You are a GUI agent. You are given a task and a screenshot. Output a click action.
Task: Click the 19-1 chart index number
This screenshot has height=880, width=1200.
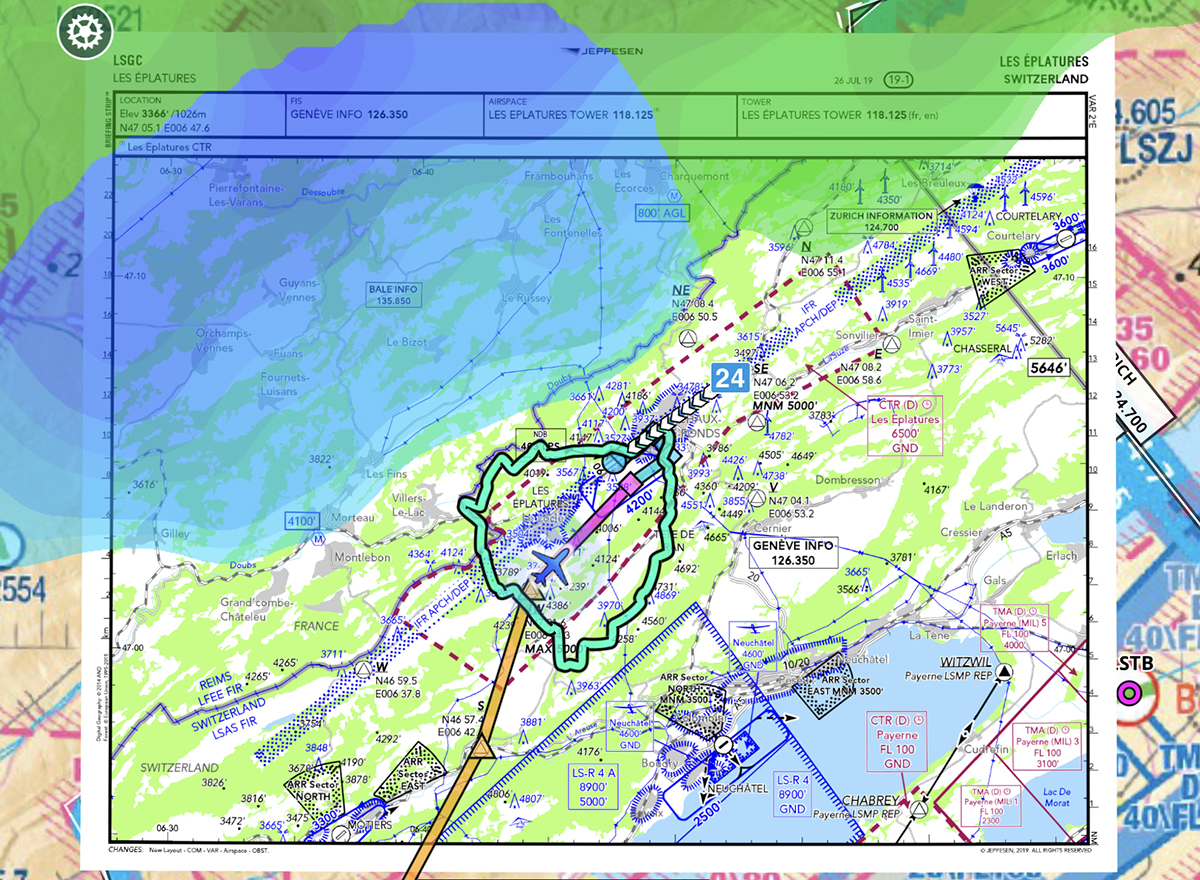tap(897, 79)
